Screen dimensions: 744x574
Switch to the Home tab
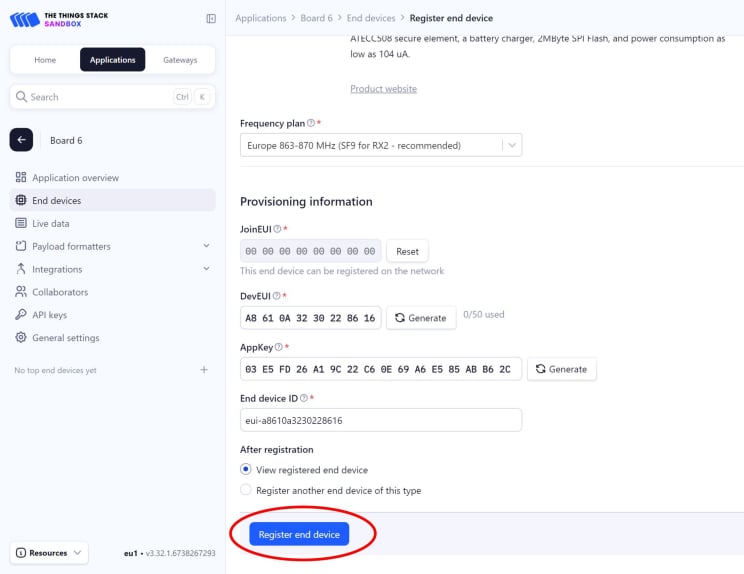(x=45, y=60)
